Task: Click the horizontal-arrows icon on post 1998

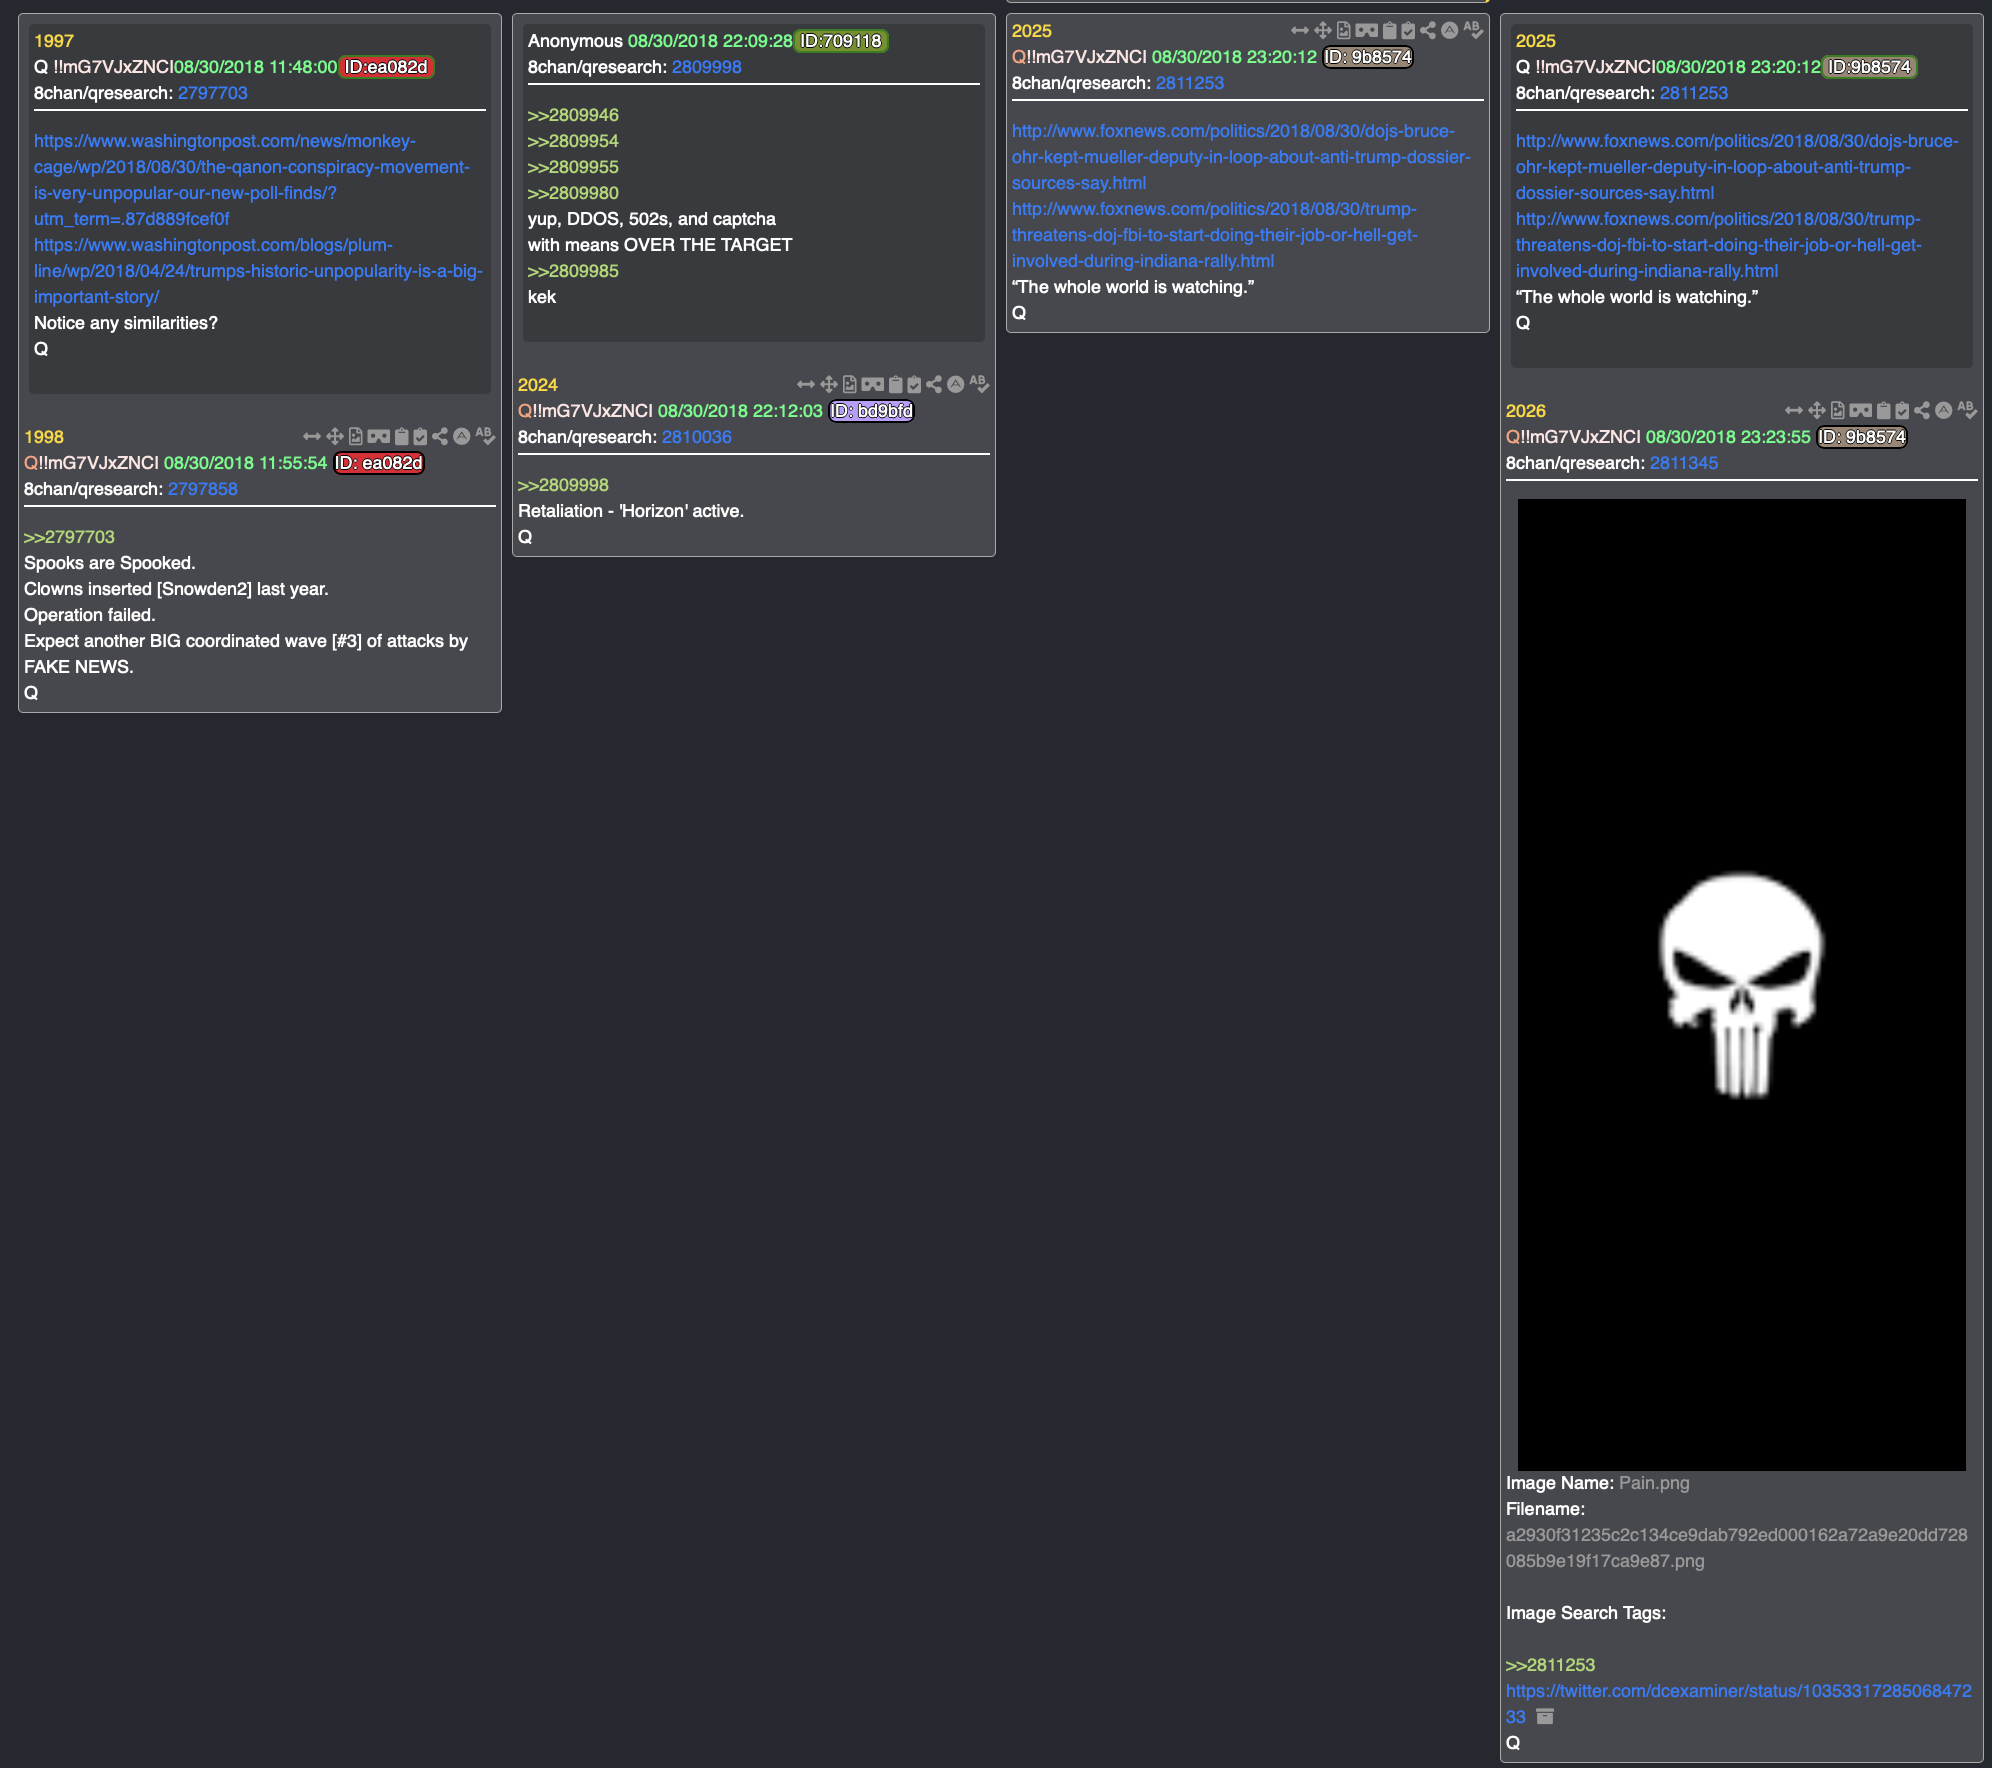Action: point(312,437)
